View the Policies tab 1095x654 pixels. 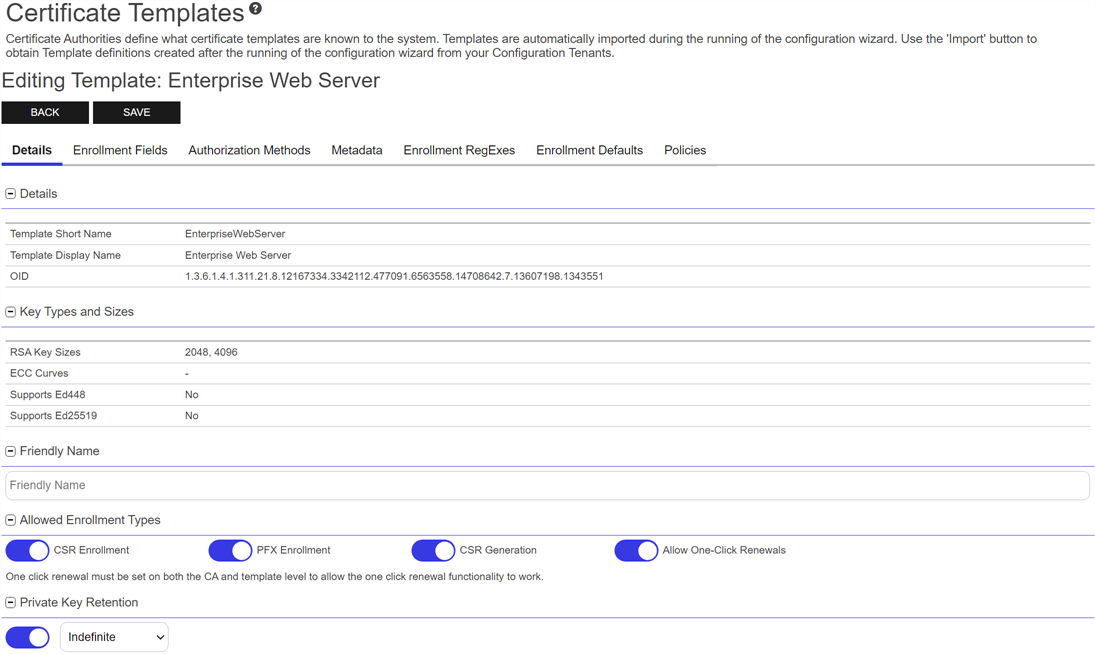click(685, 151)
